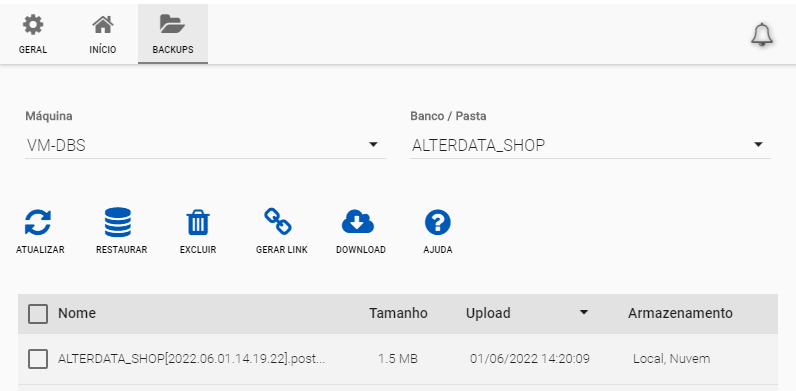
Task: Check the ALTERDATA_SHOP backup row checkbox
Action: [38, 359]
